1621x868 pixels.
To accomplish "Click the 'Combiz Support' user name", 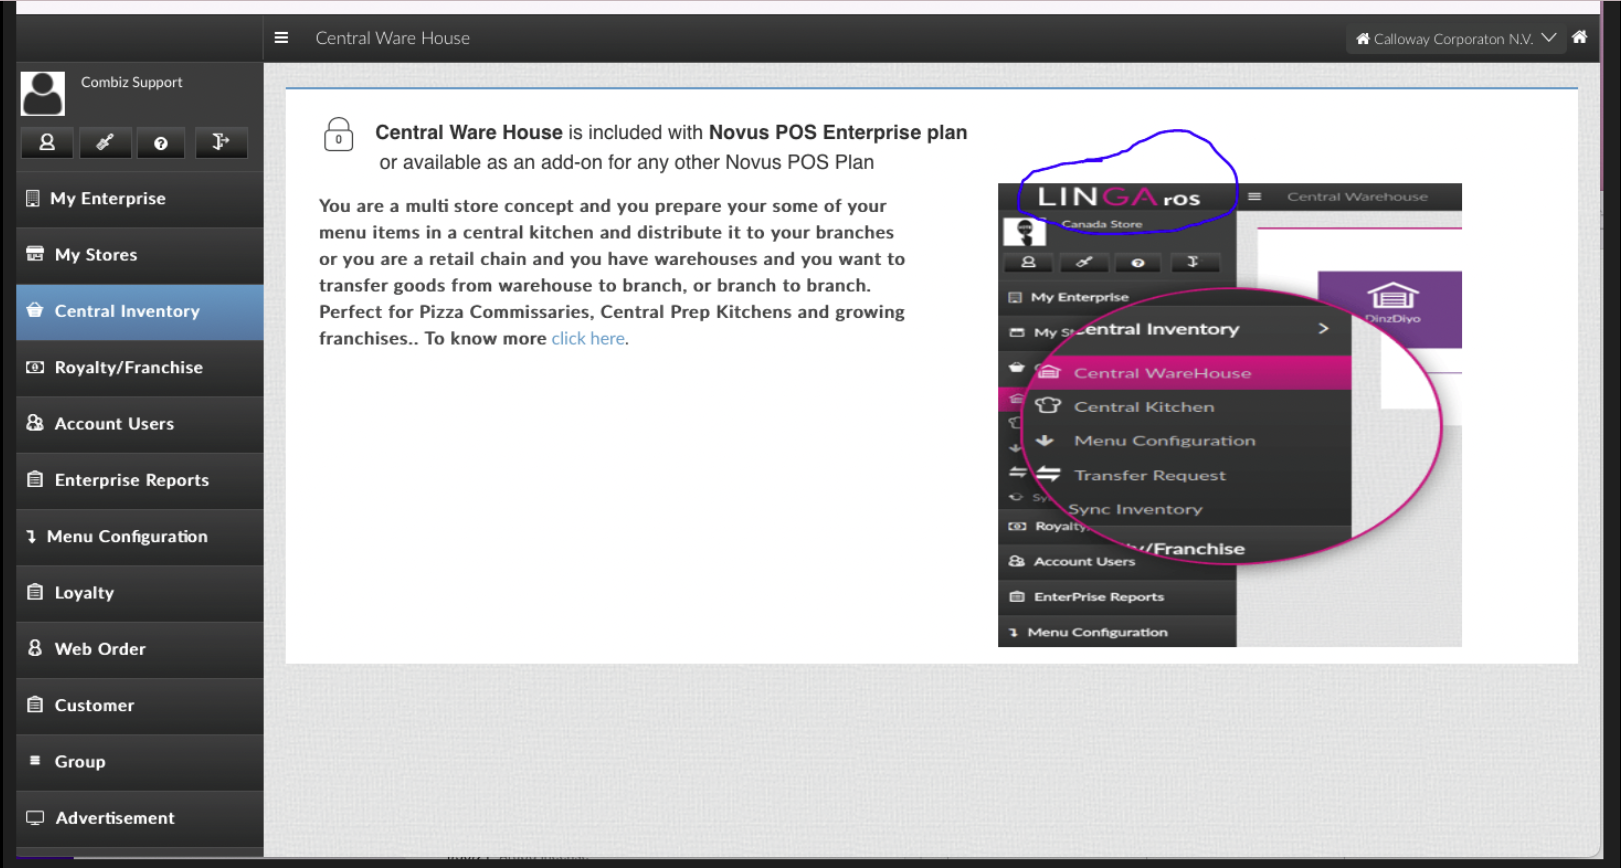I will coord(132,82).
